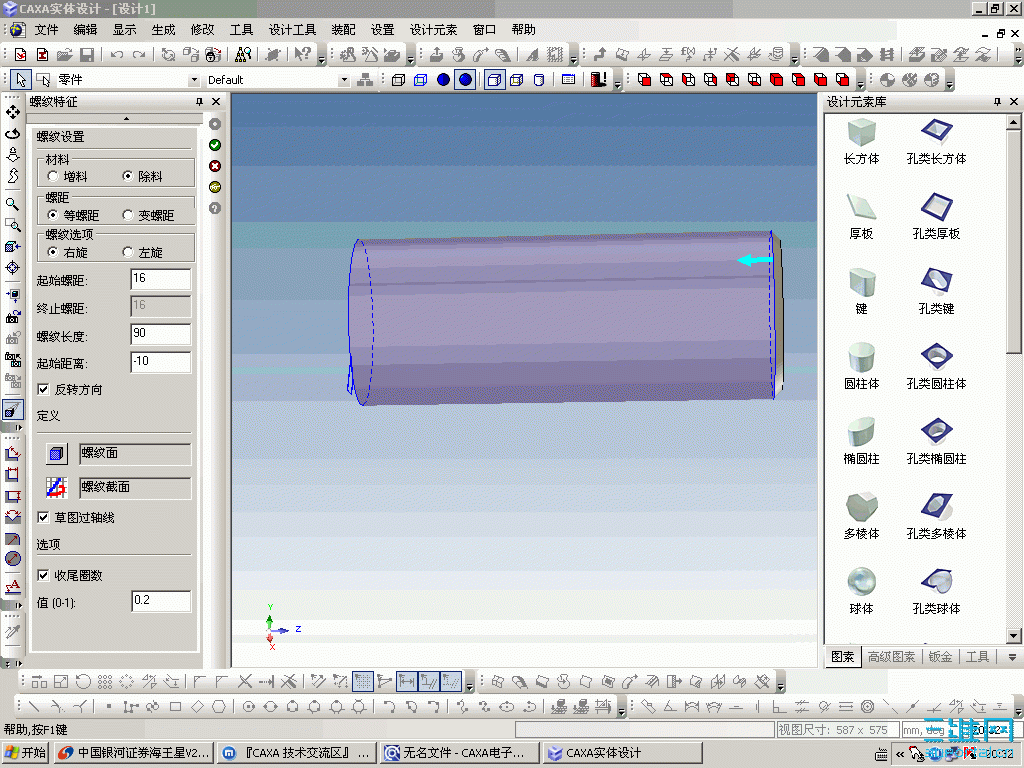Open the 帮助 menu
The image size is (1024, 768).
pos(524,30)
